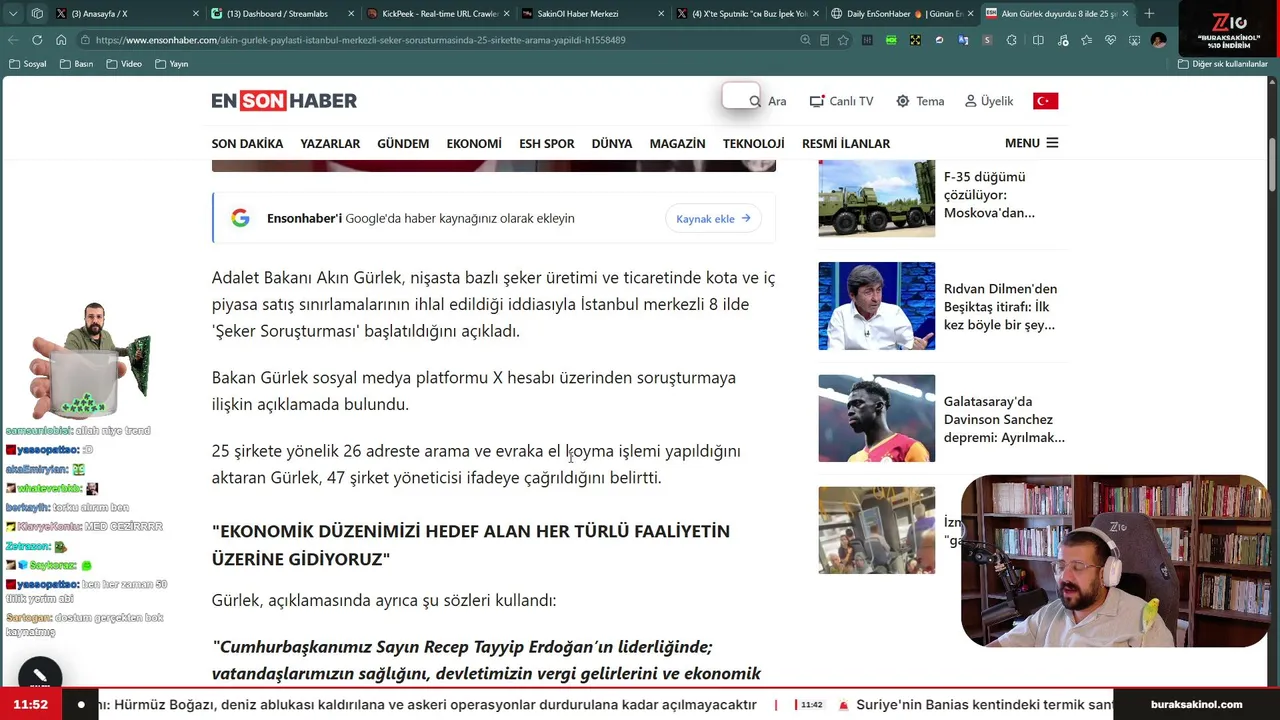Open the DÜNYA section

[x=612, y=144]
